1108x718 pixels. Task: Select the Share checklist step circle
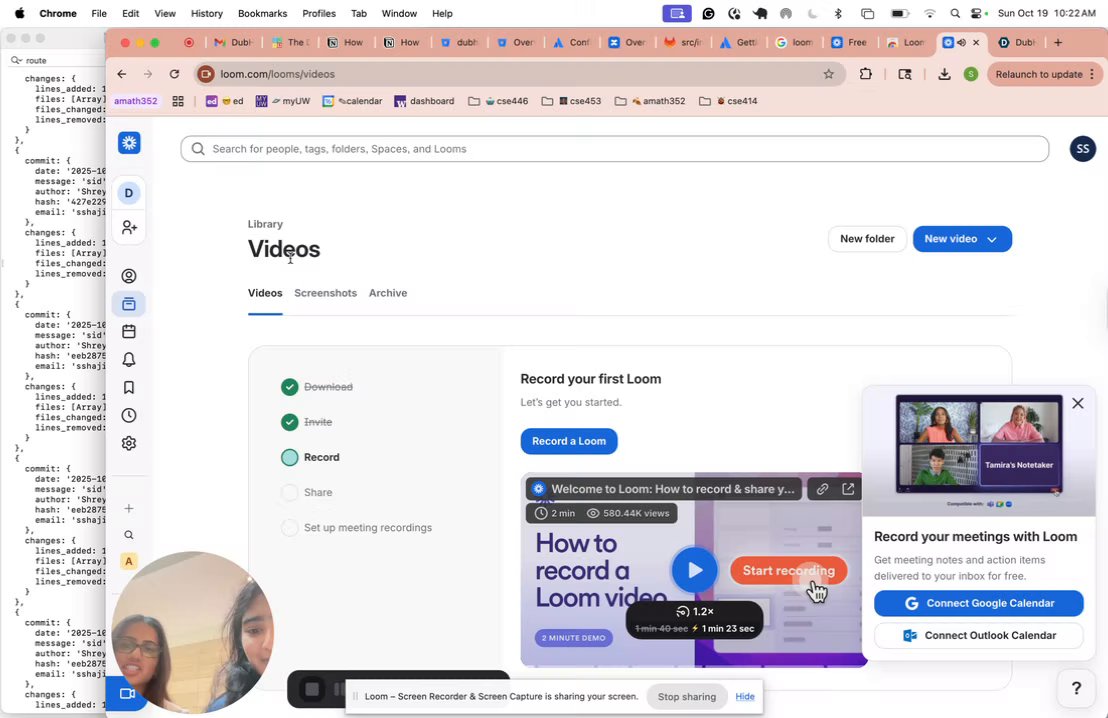tap(289, 493)
